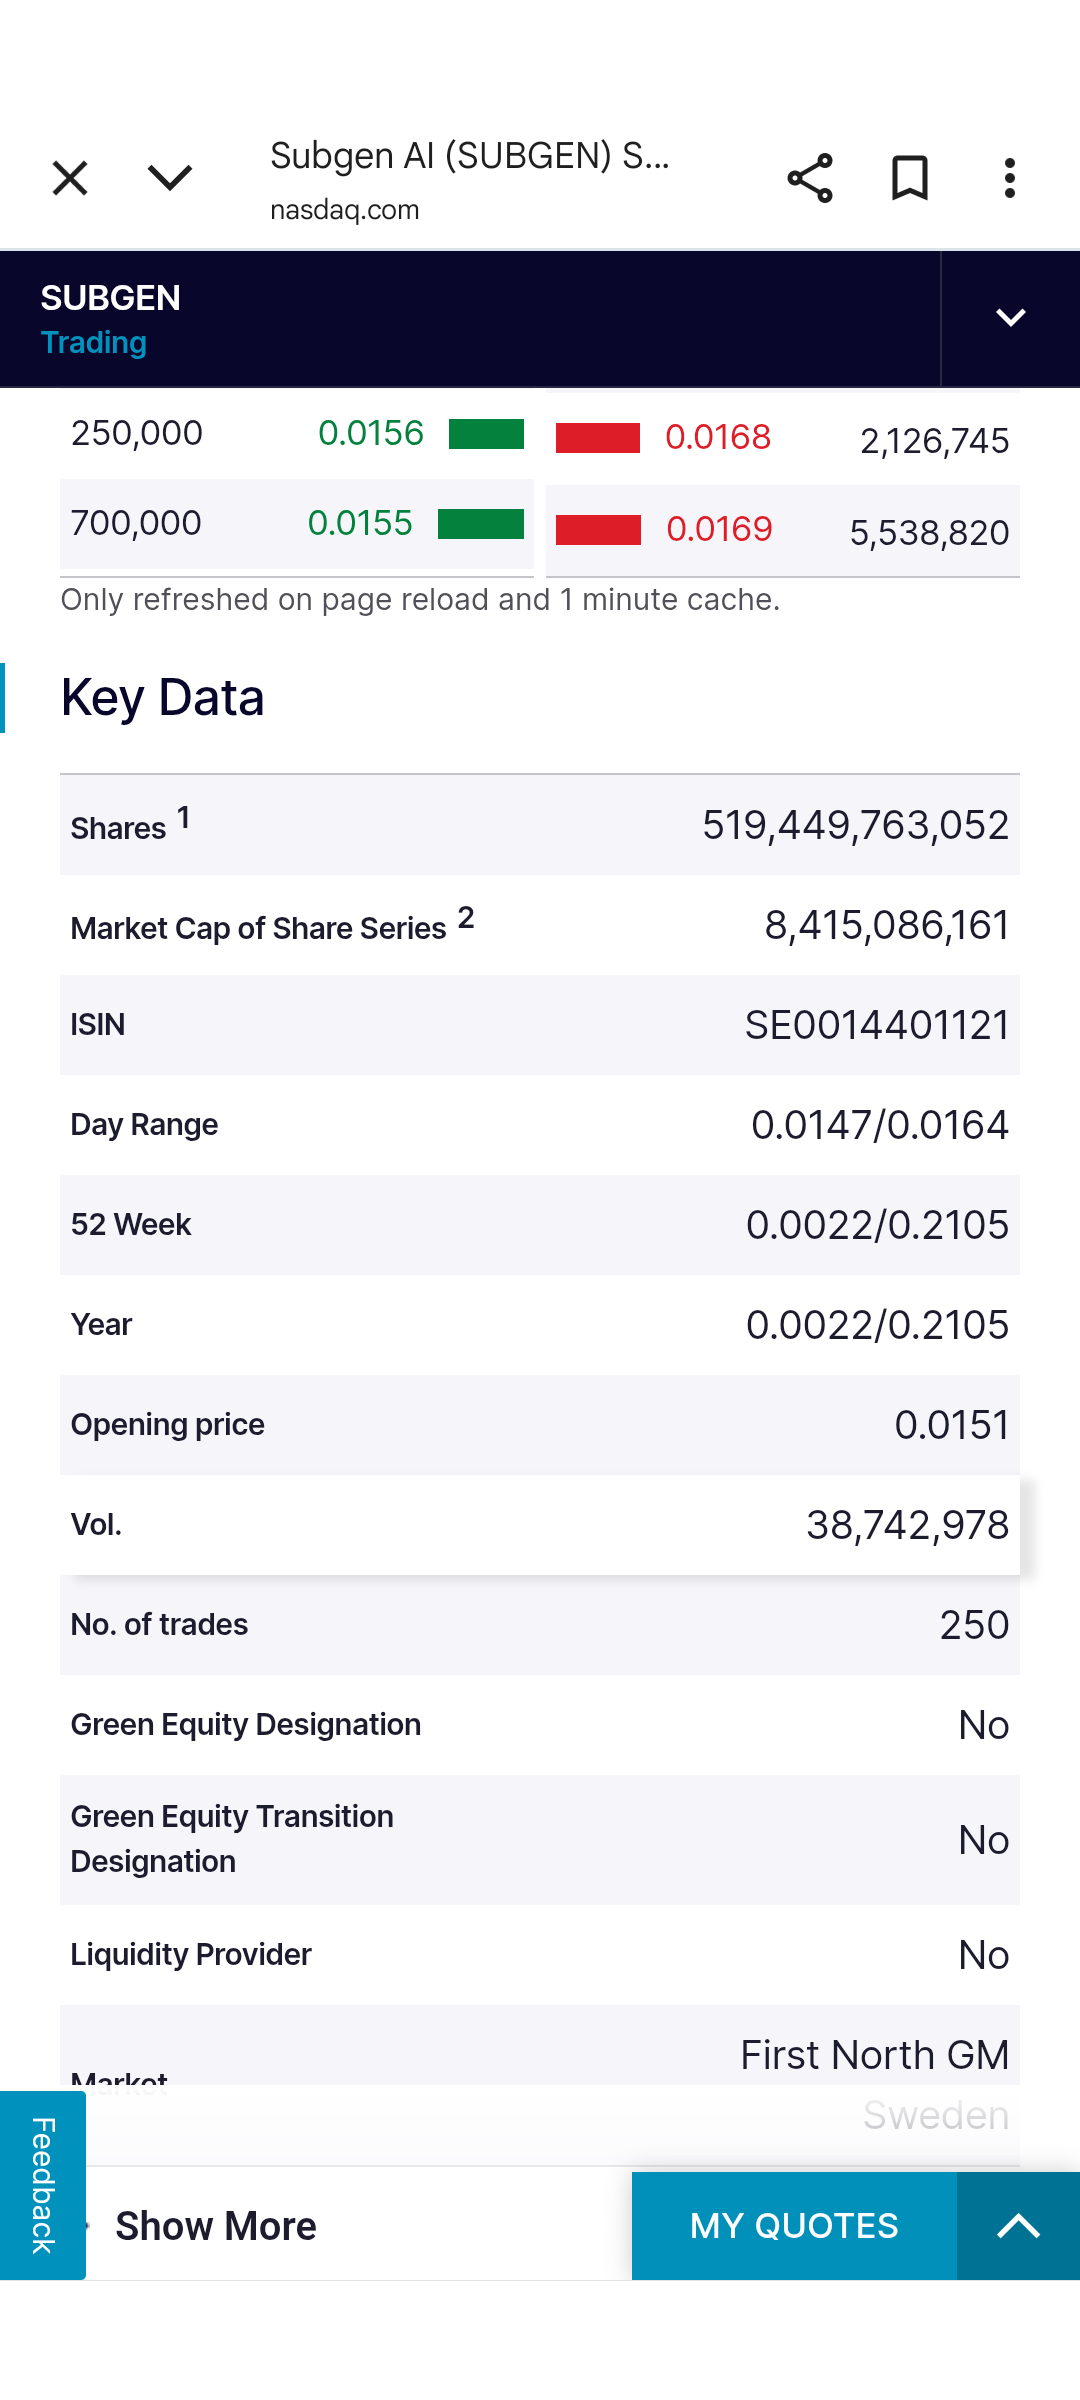Select the ISIN value SE0014401121
This screenshot has width=1080, height=2400.
click(880, 1025)
